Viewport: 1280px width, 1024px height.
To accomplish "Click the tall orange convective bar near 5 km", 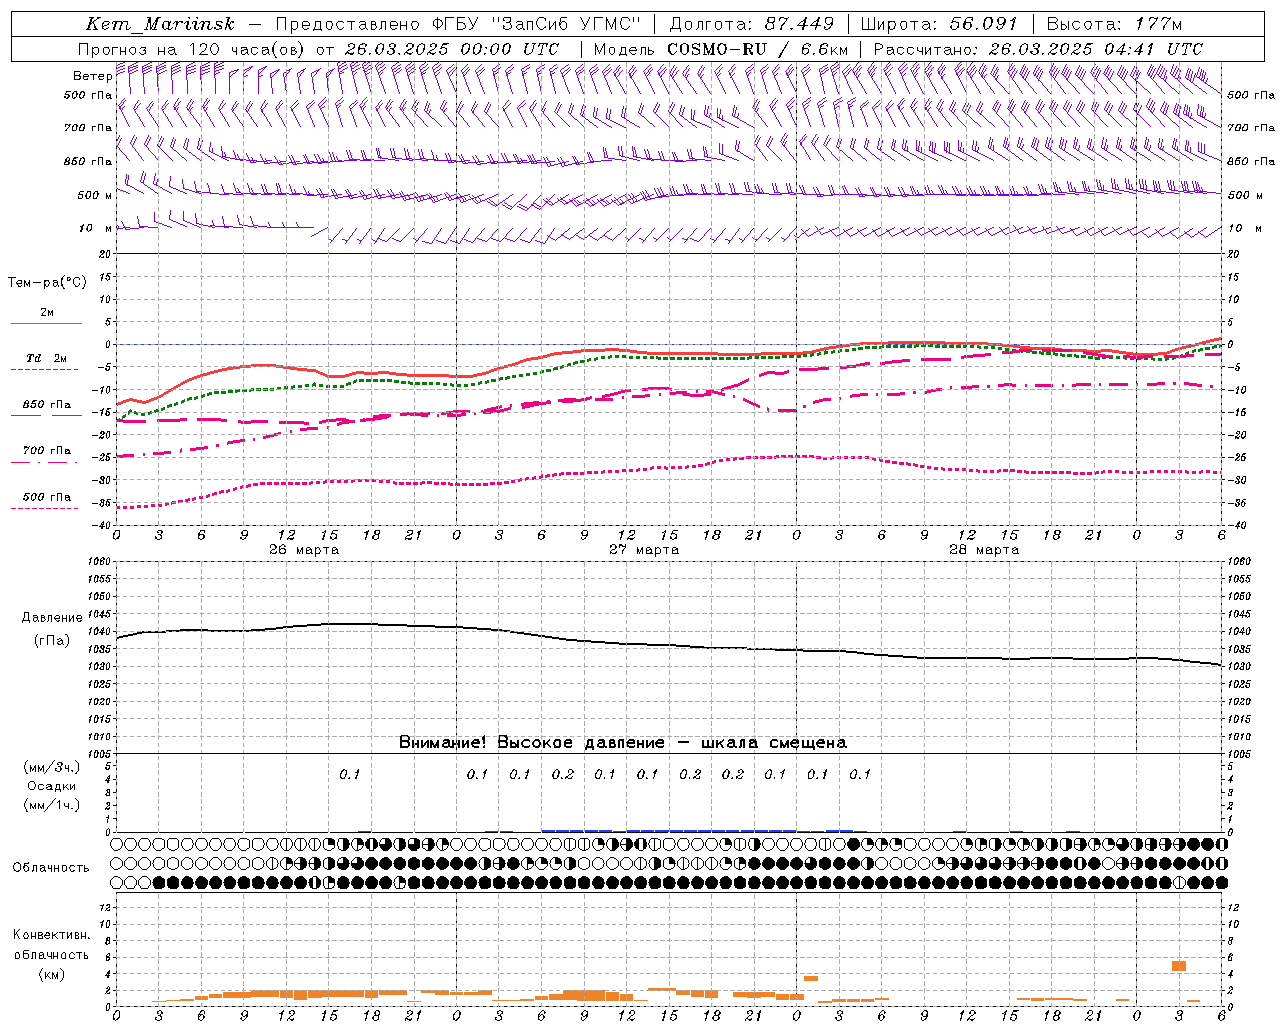I will pos(1179,966).
